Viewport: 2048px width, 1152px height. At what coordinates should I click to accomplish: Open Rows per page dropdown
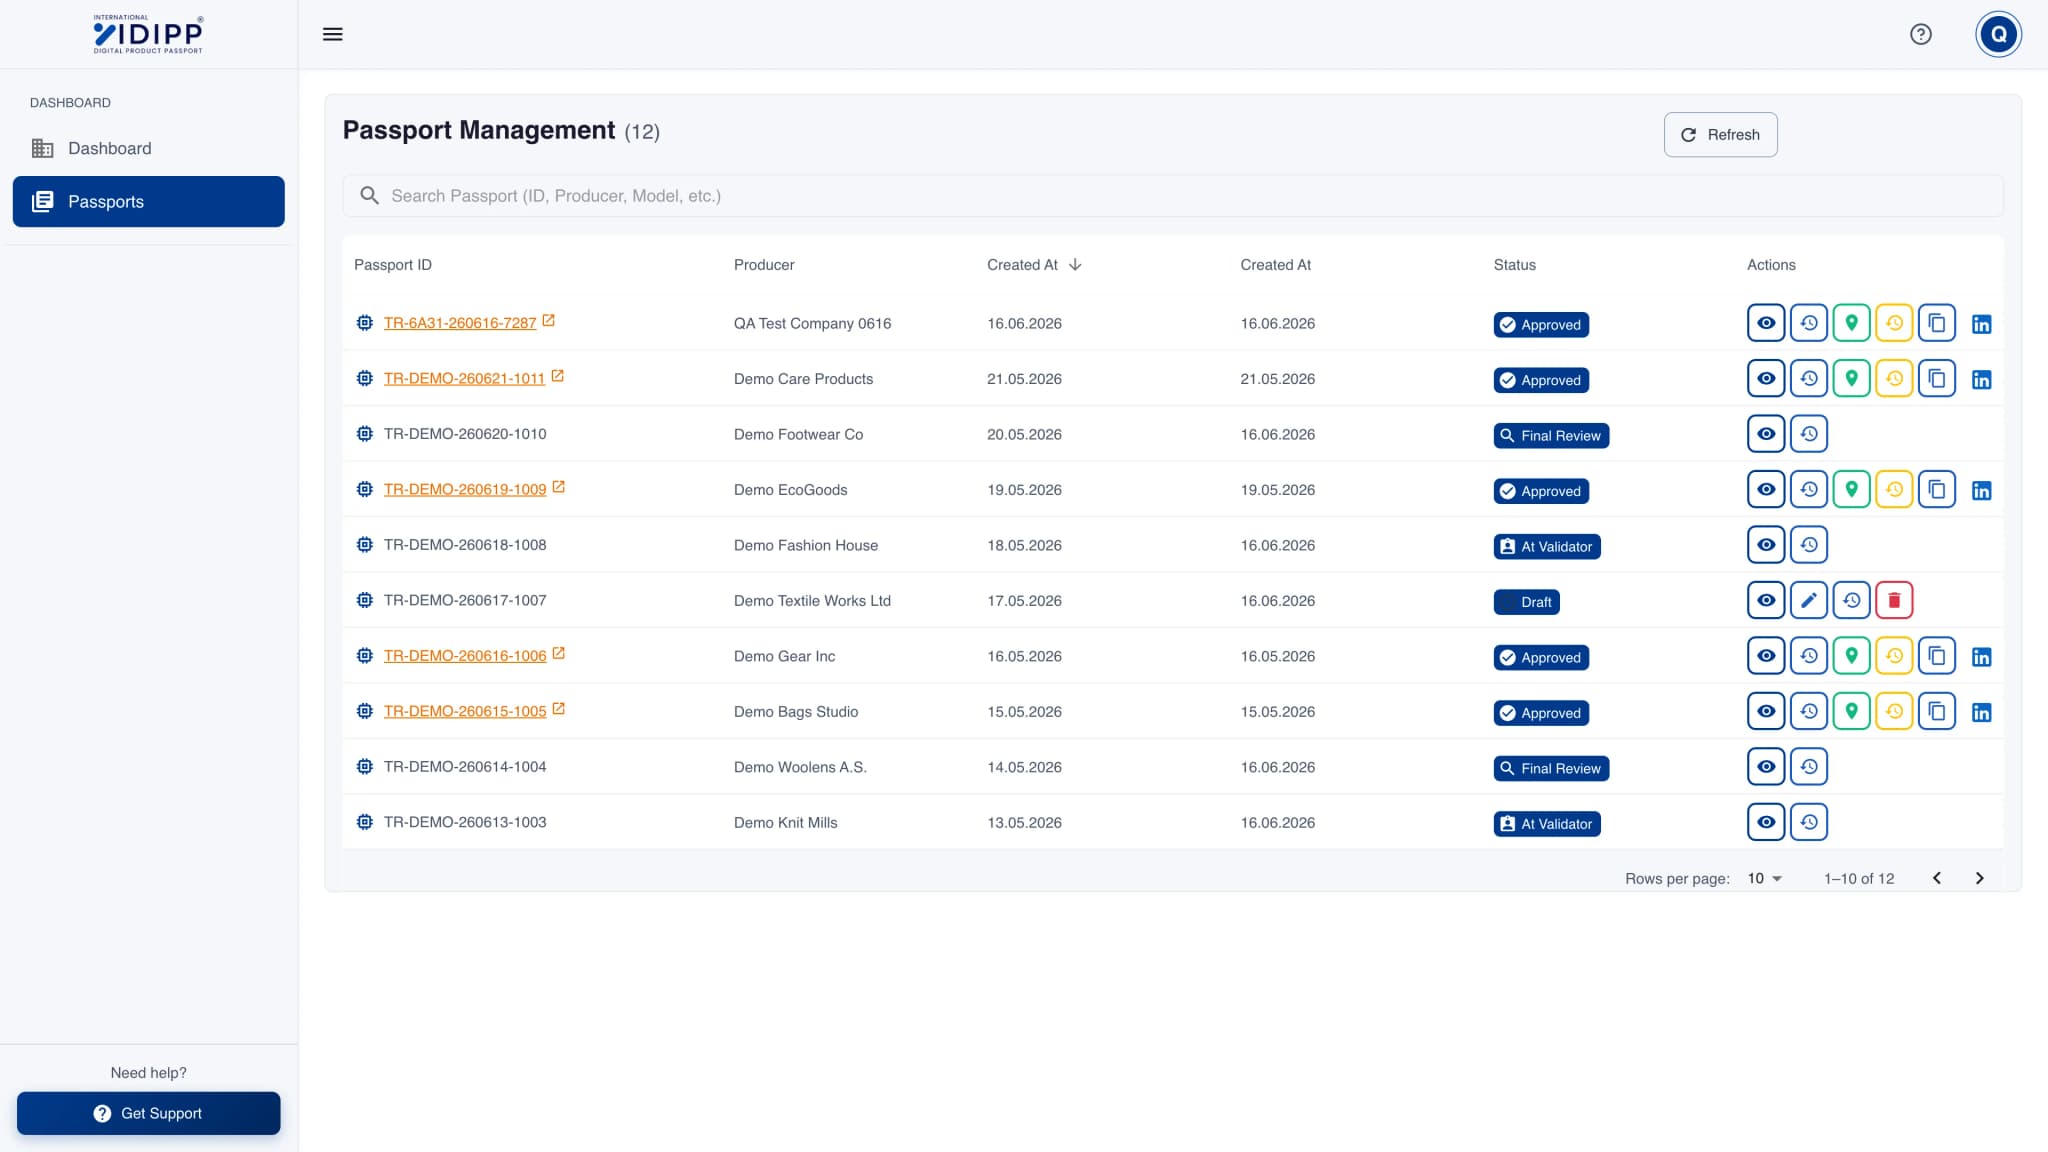pos(1765,878)
